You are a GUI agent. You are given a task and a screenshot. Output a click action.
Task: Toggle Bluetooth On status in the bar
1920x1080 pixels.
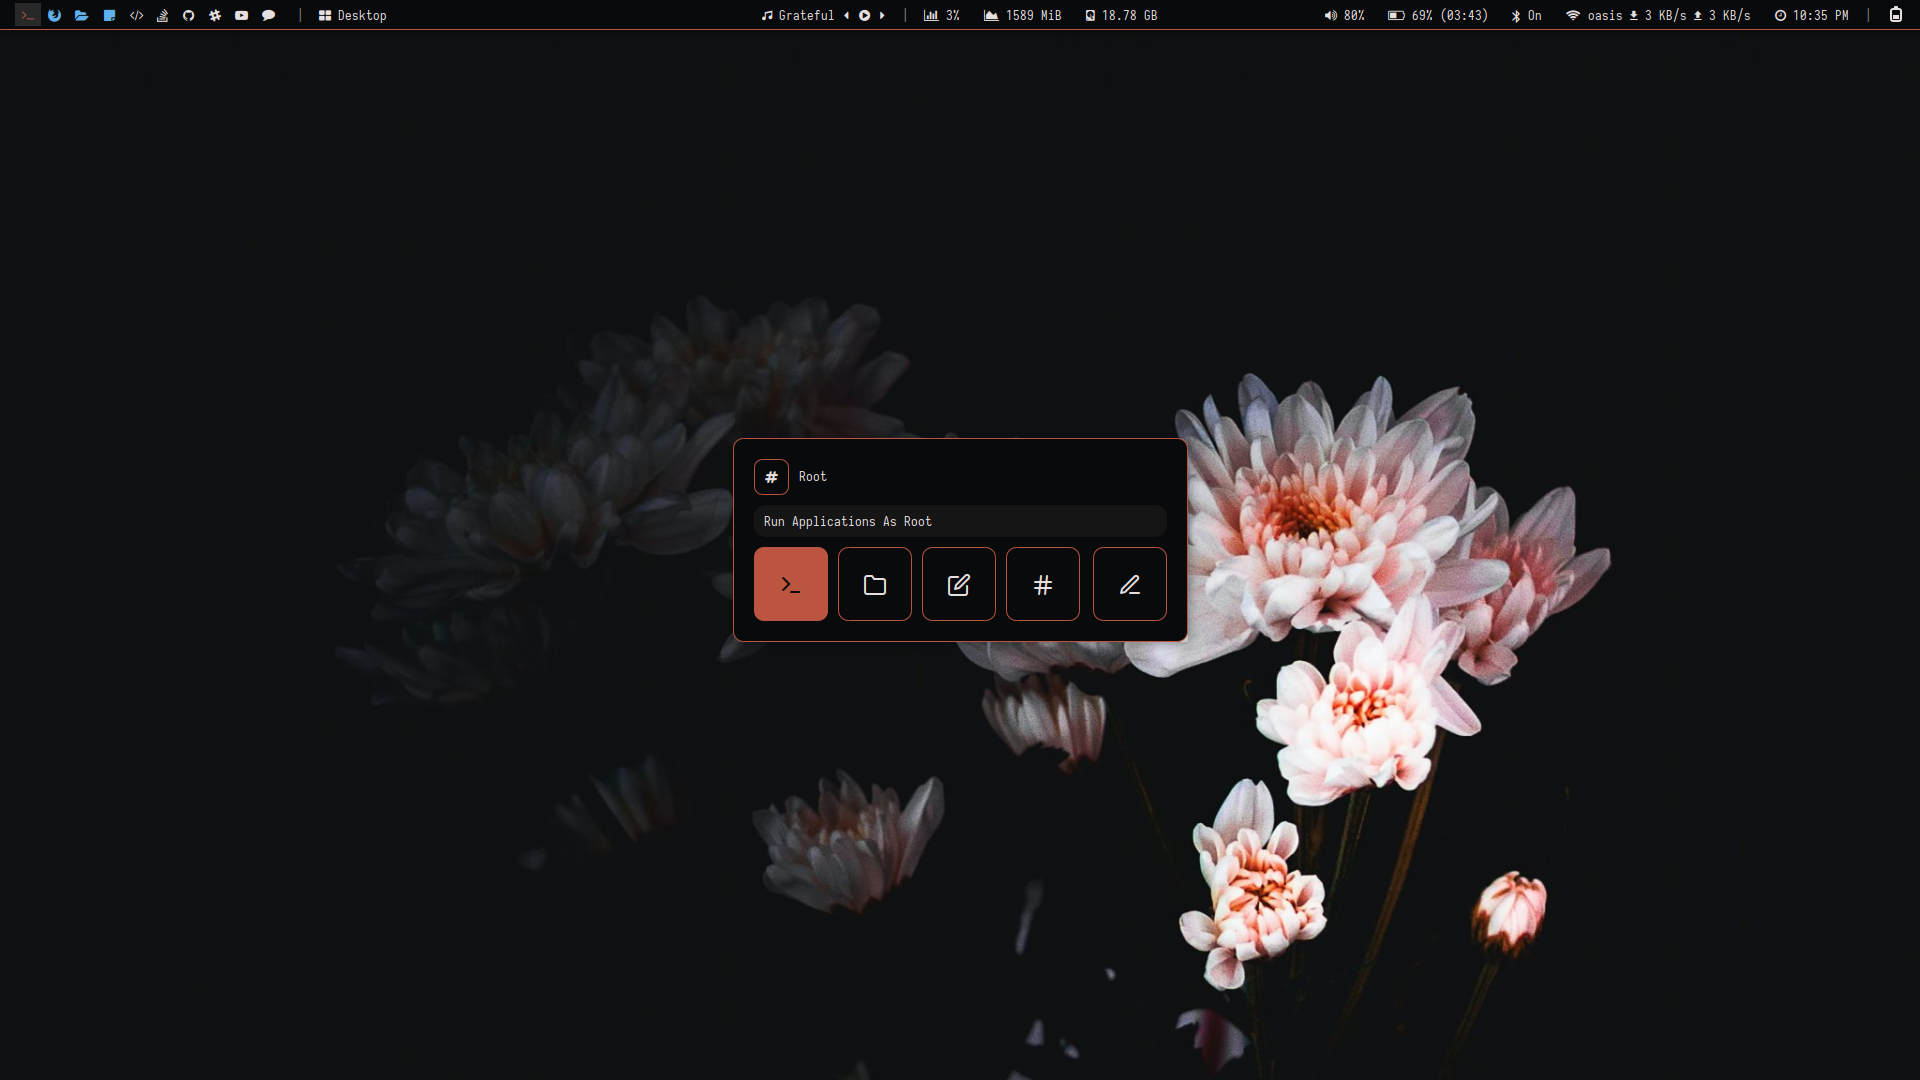pos(1526,15)
